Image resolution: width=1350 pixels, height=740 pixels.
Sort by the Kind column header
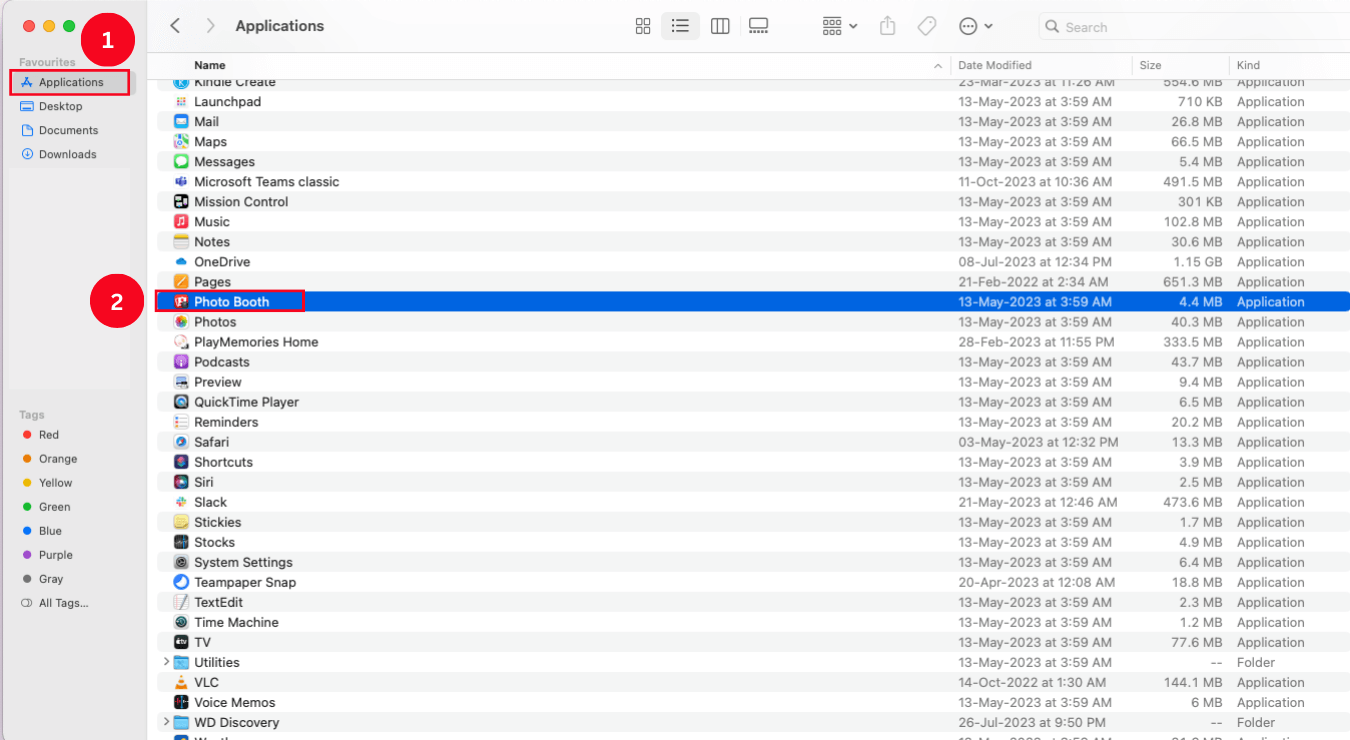(x=1248, y=65)
